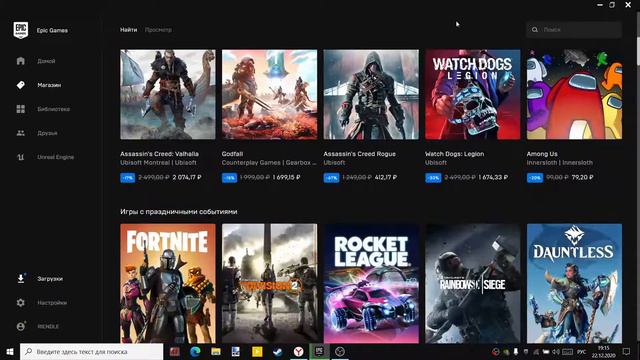This screenshot has height=360, width=640.
Task: Open the Assassin's Creed Rogue title link
Action: click(360, 154)
